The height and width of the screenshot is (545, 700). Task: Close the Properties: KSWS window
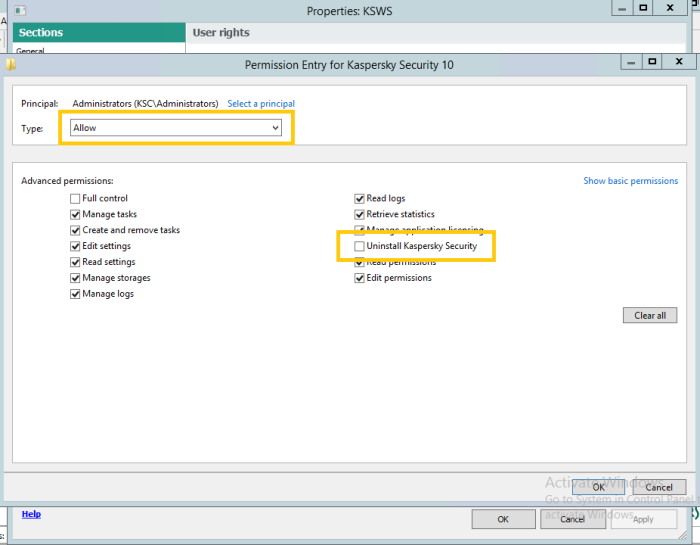pos(670,8)
